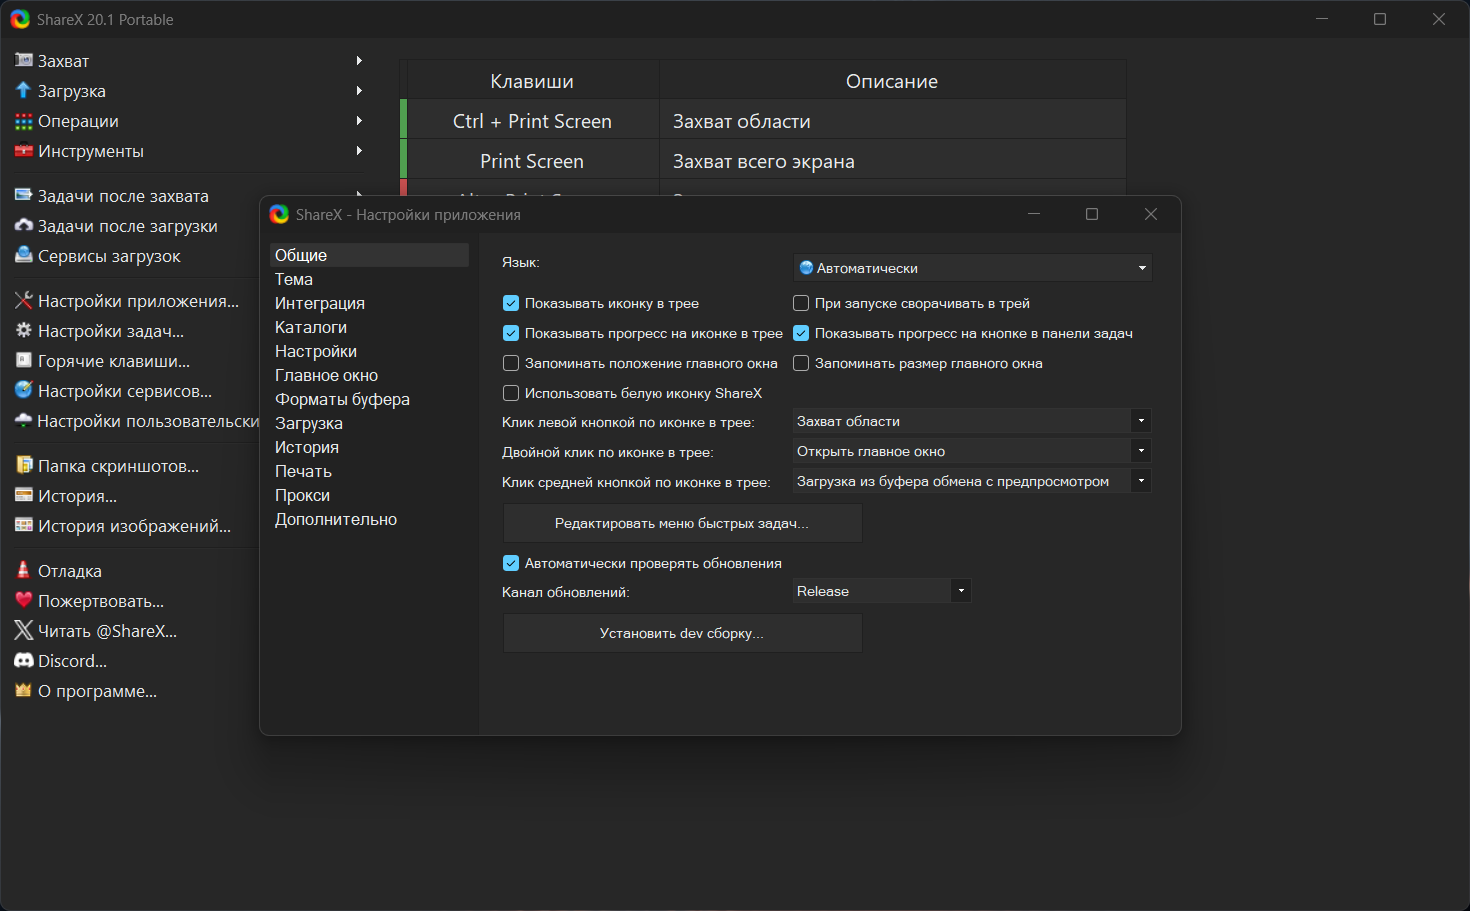Image resolution: width=1470 pixels, height=911 pixels.
Task: Click the ShareX logo in the main window title
Action: [20, 19]
